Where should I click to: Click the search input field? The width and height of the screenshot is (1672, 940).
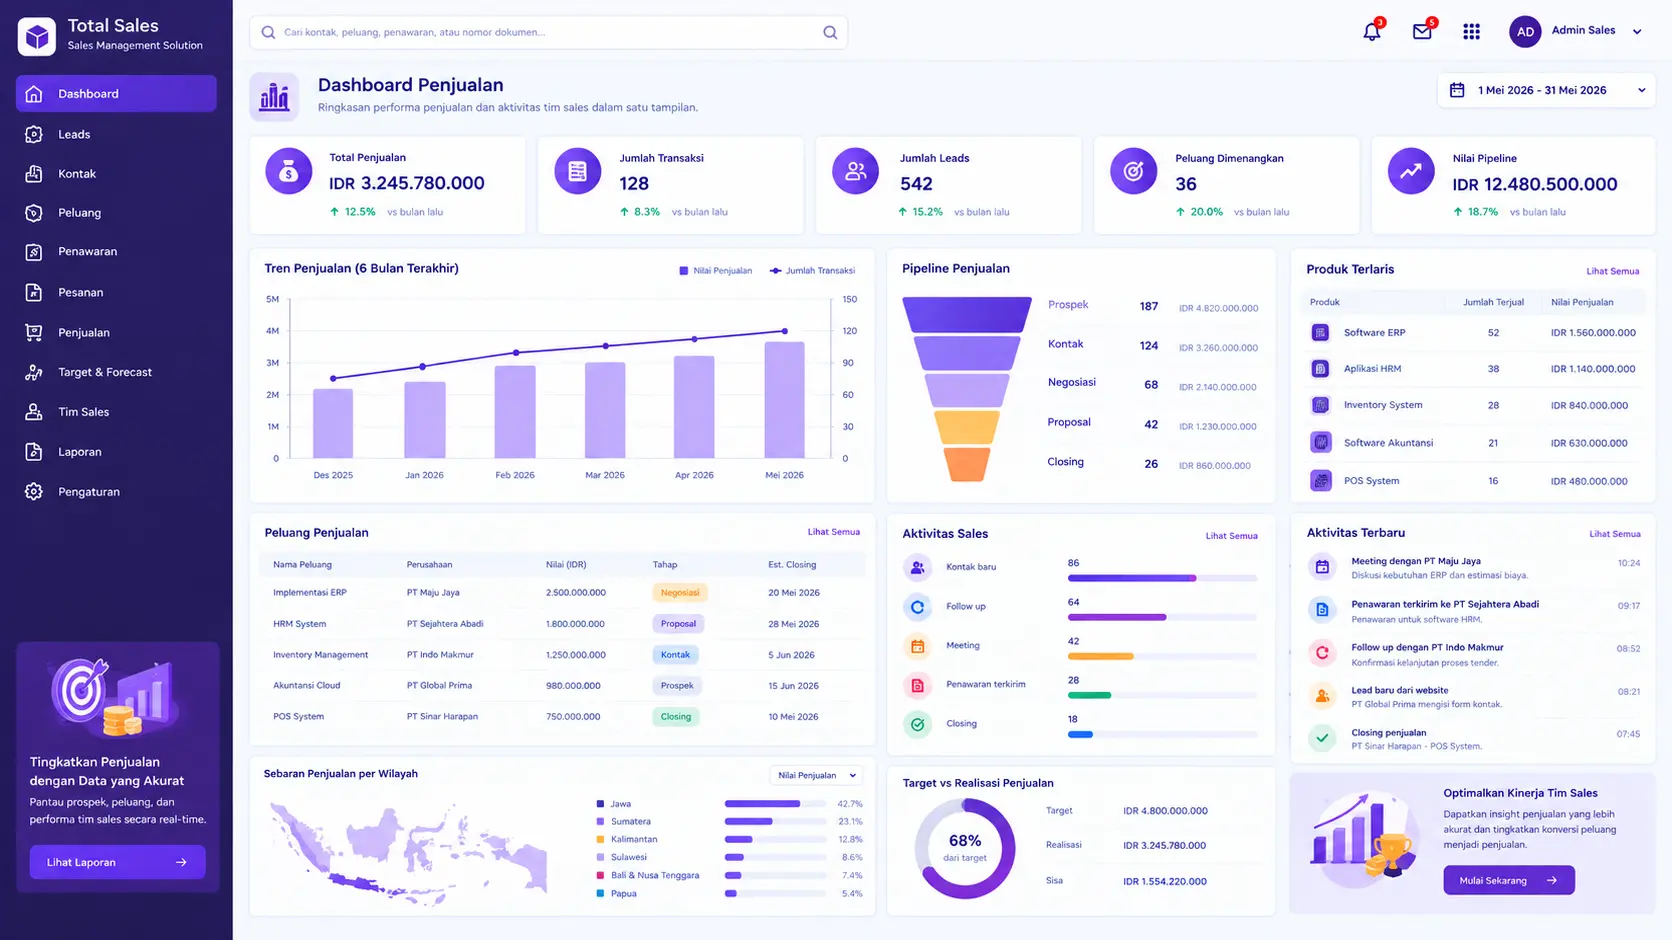(548, 32)
